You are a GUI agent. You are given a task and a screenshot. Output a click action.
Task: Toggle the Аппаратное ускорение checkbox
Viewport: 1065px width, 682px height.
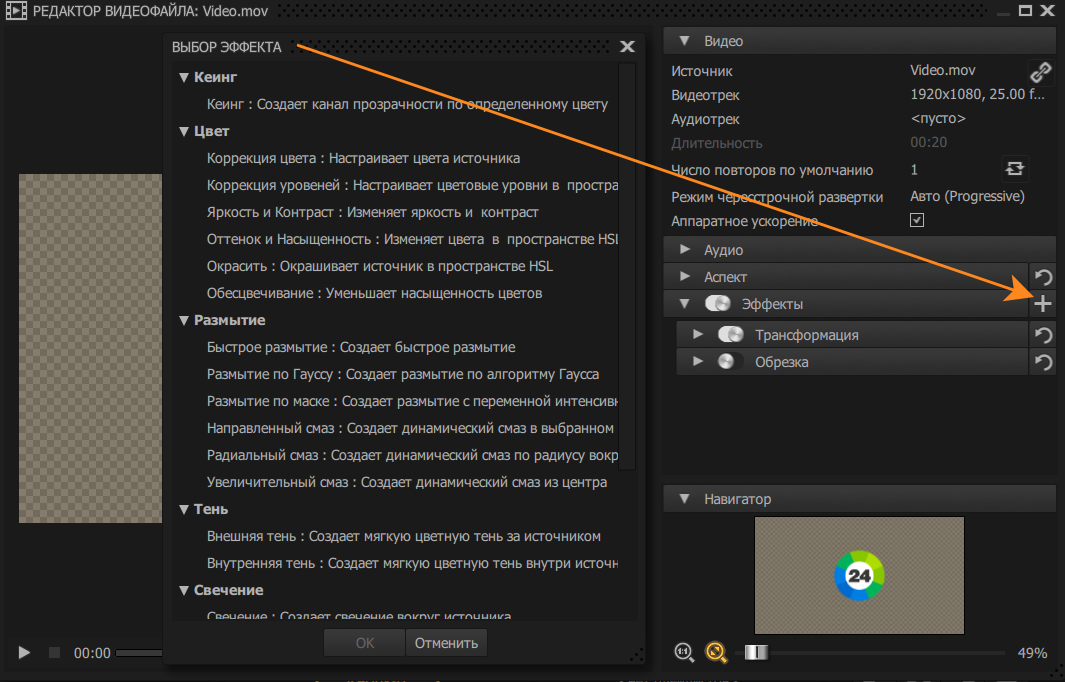click(917, 221)
